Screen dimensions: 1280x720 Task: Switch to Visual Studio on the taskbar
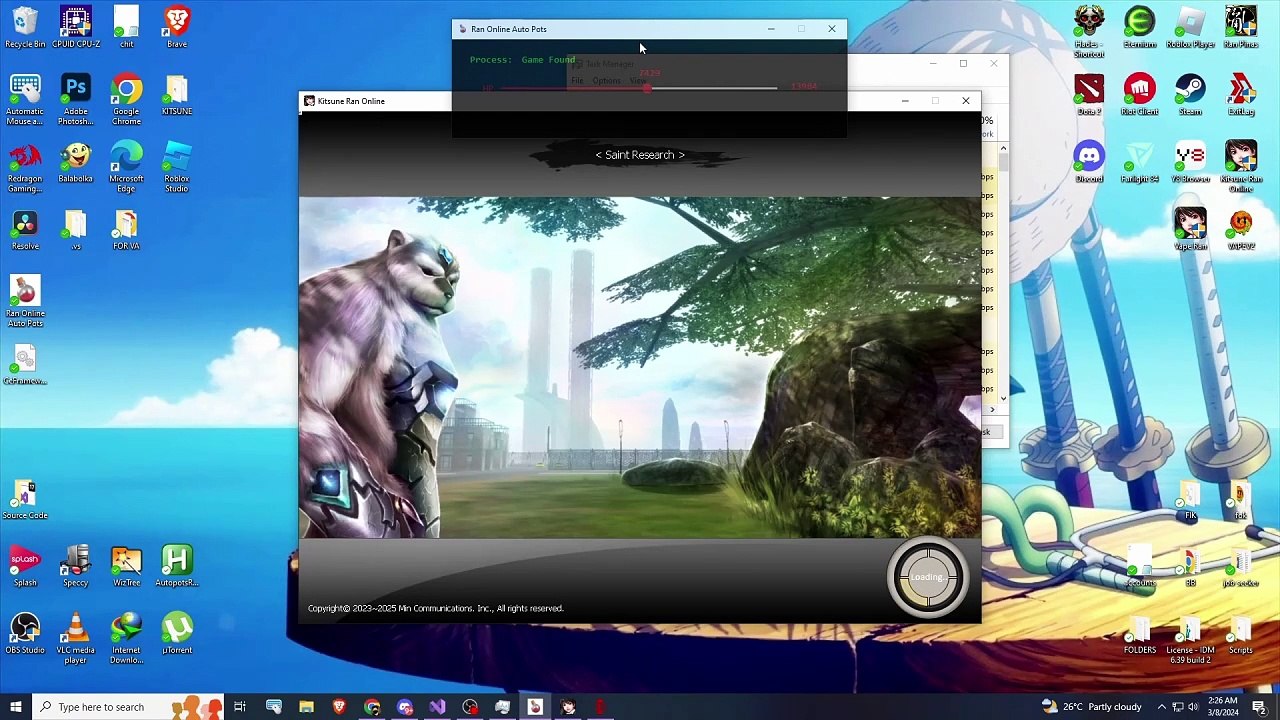(x=437, y=707)
